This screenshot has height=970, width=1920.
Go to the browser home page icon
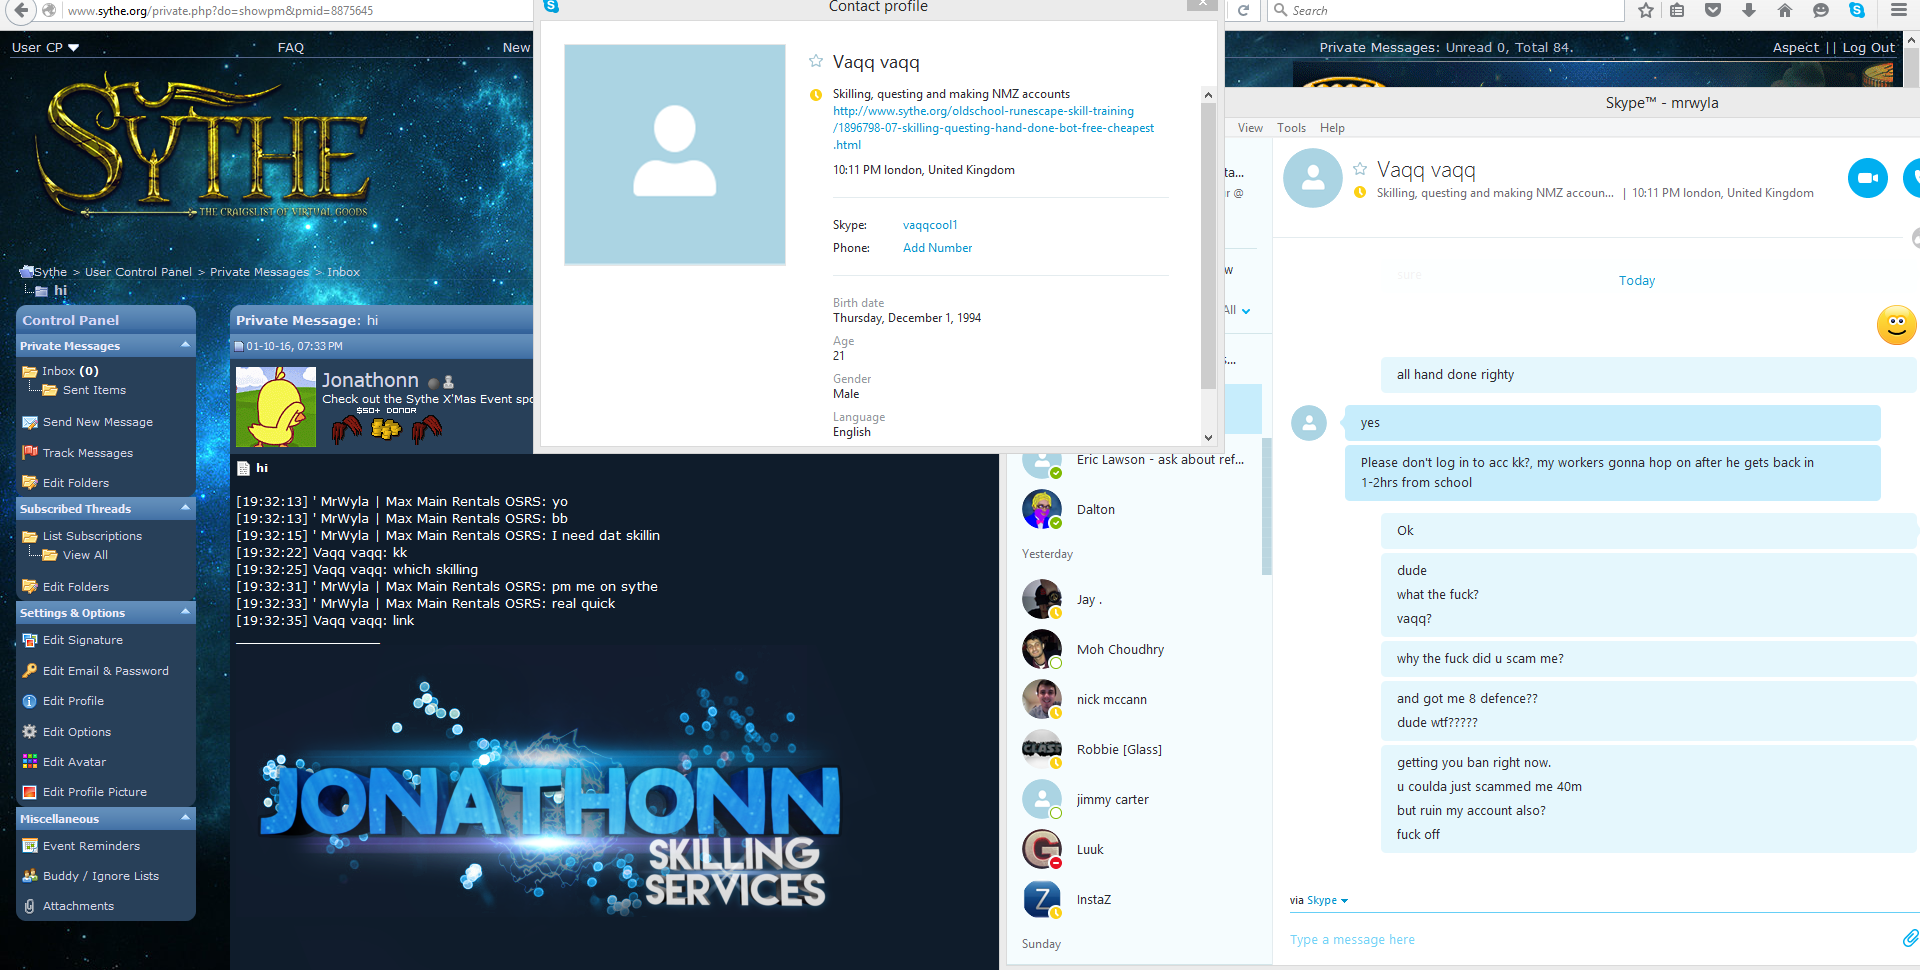click(x=1785, y=11)
